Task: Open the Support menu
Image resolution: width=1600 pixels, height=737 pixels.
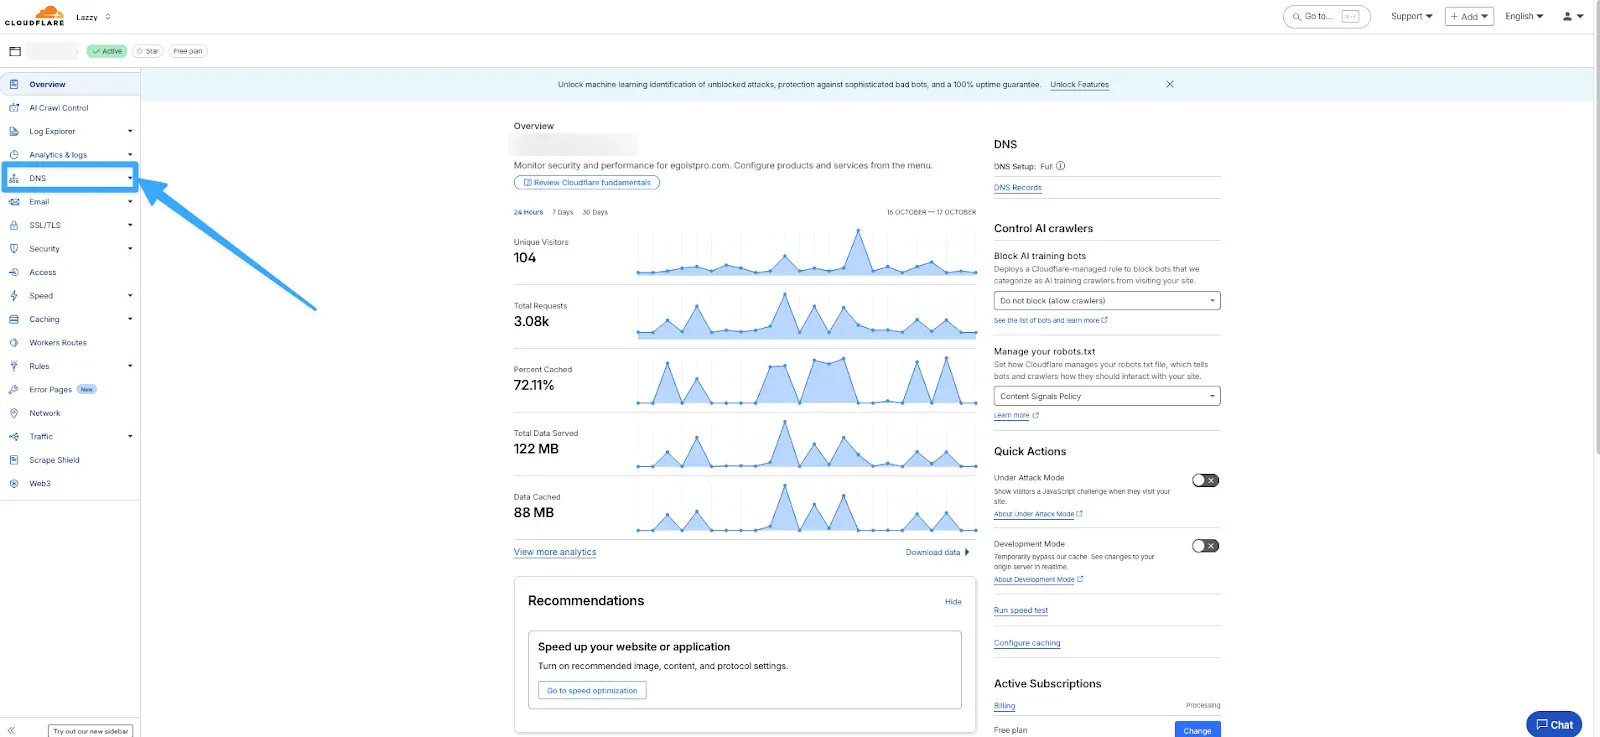Action: coord(1411,16)
